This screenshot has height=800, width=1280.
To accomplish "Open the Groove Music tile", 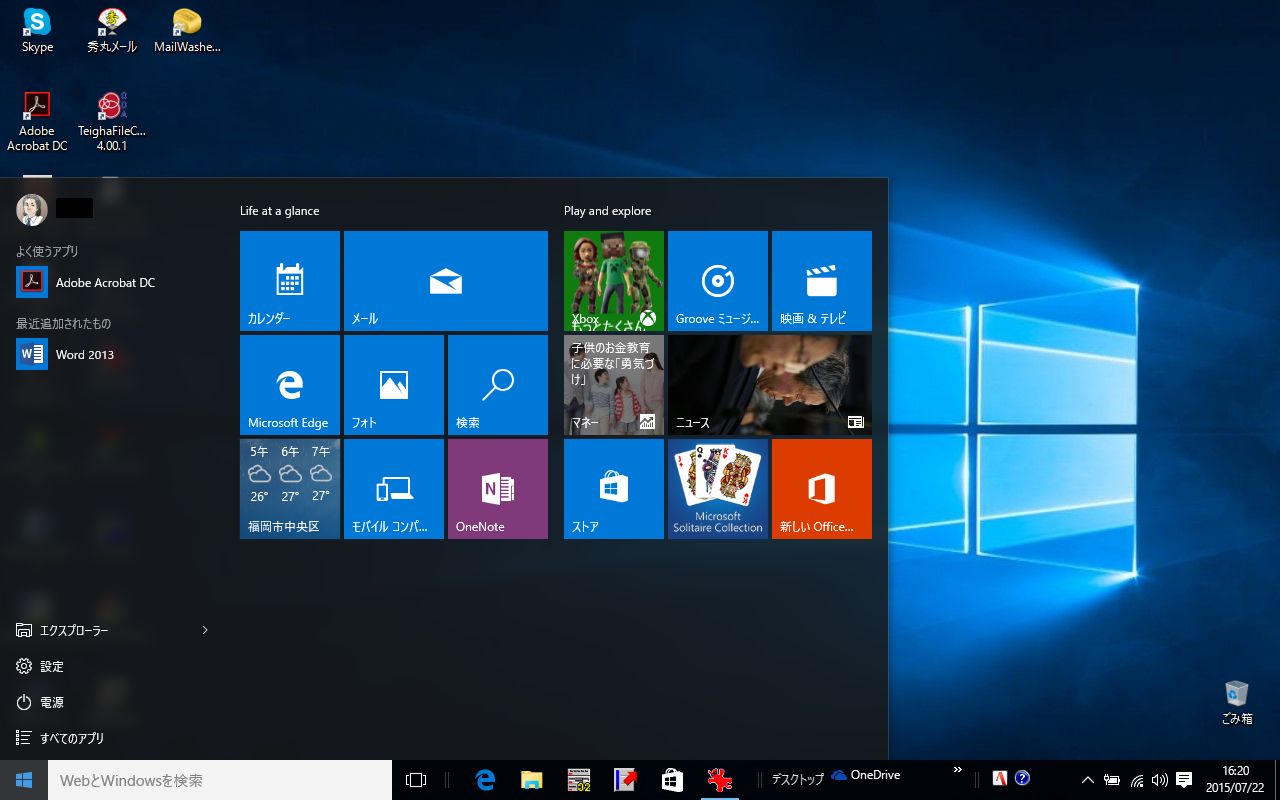I will coord(718,281).
